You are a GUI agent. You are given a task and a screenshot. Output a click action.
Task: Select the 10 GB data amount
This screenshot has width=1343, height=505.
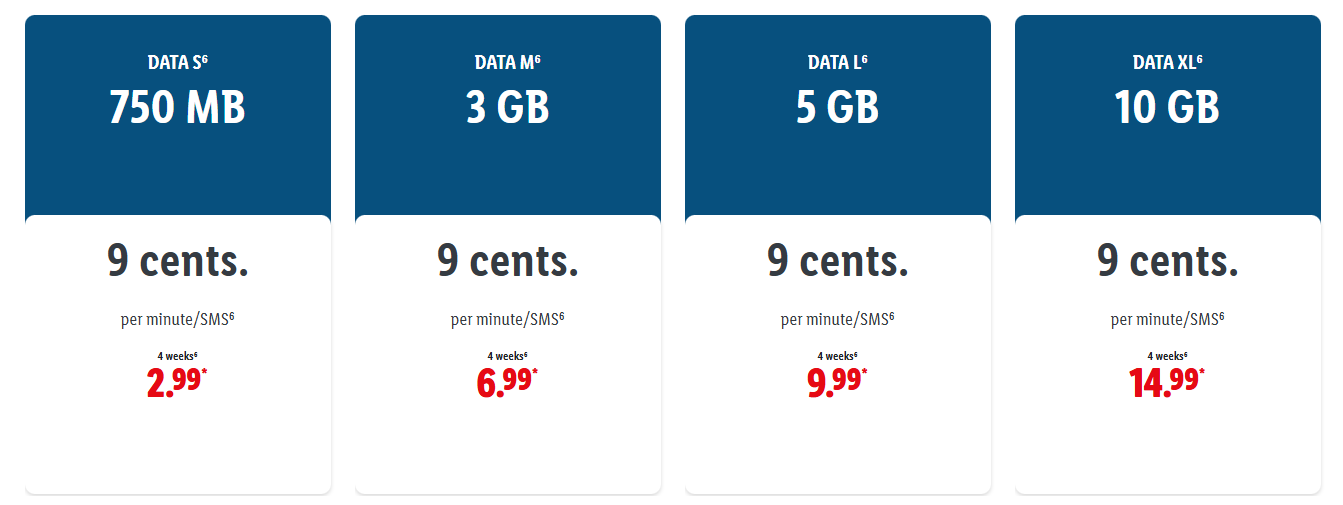click(1167, 107)
